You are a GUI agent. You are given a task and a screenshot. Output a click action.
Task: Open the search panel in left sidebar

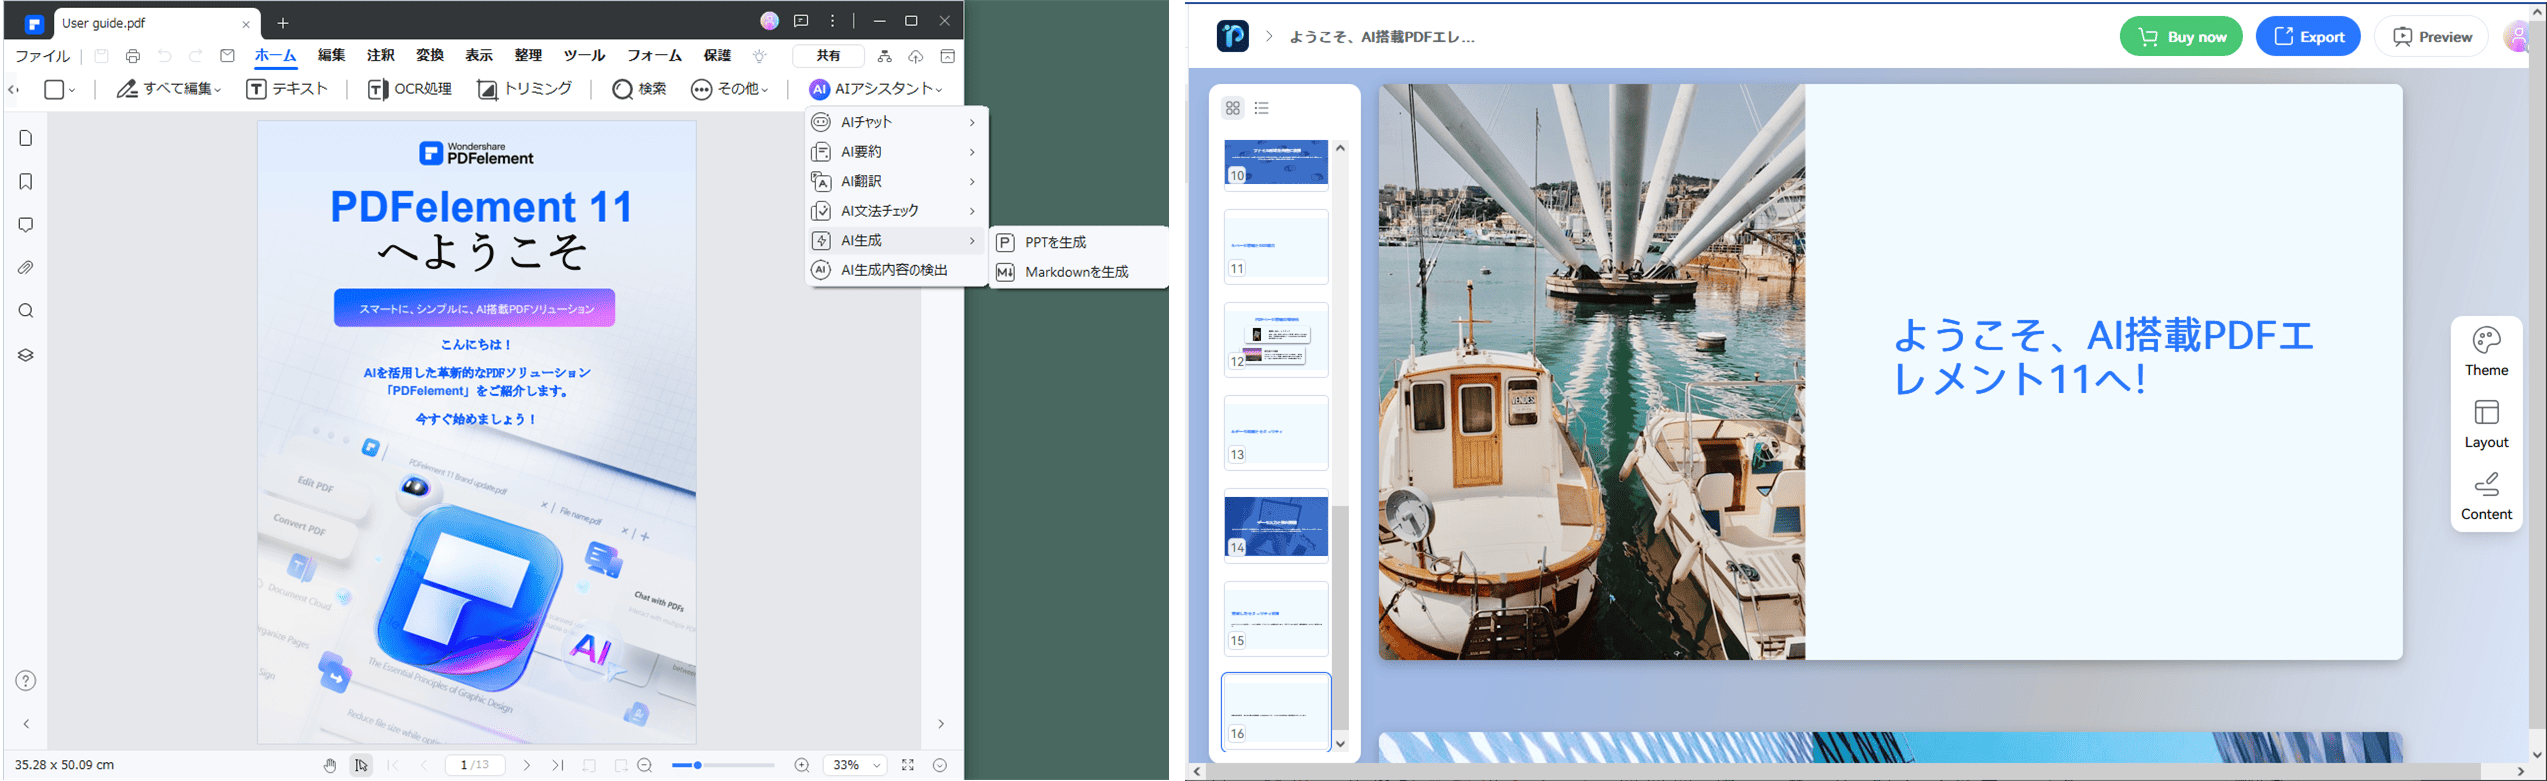tap(26, 311)
